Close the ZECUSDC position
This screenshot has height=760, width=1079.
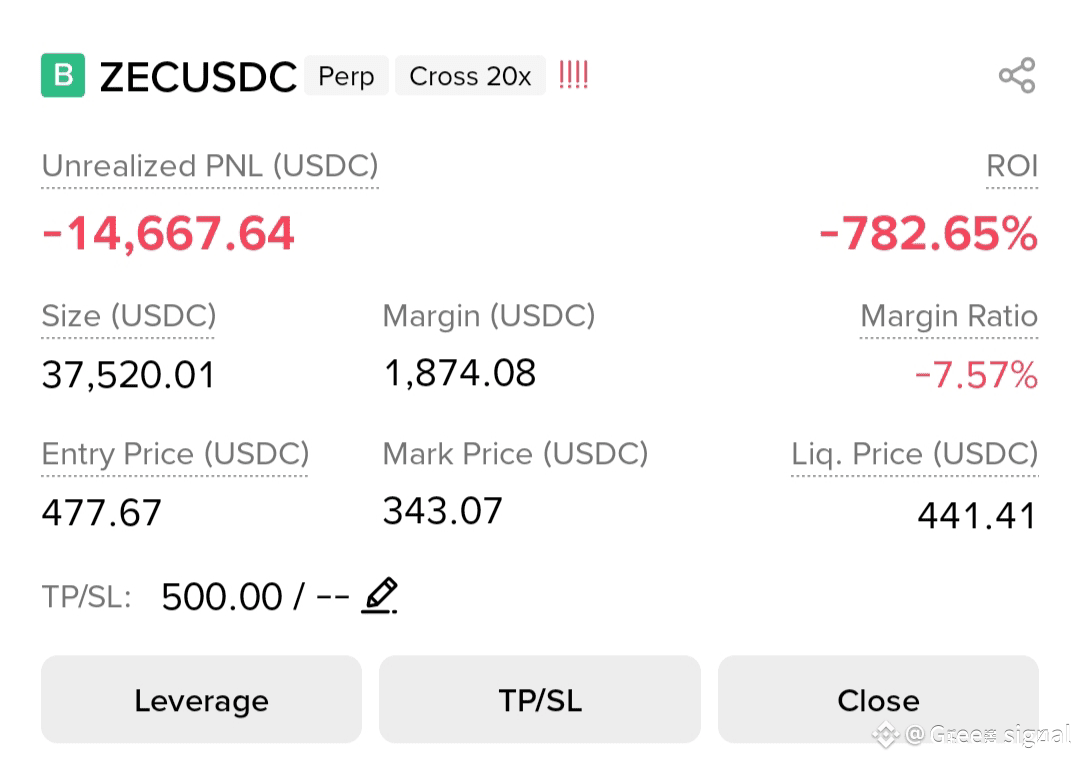(x=878, y=699)
